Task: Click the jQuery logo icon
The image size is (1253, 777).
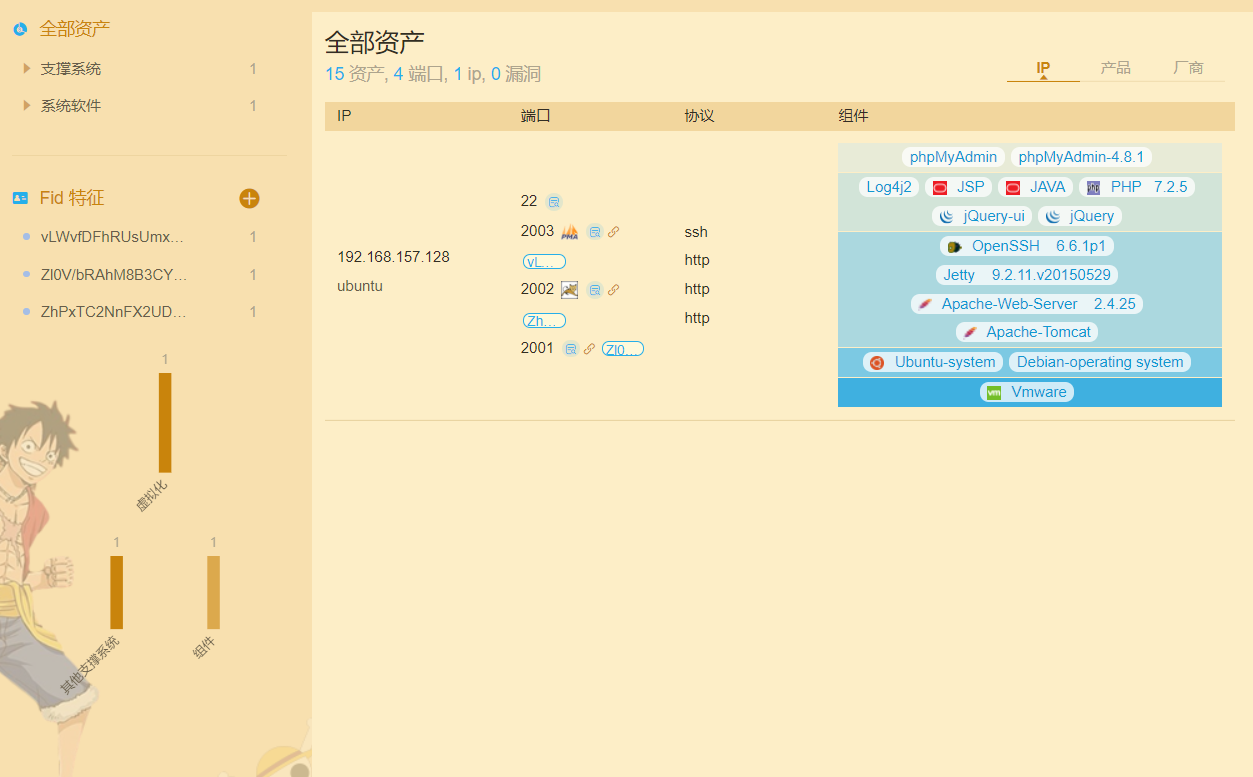Action: [x=1052, y=216]
